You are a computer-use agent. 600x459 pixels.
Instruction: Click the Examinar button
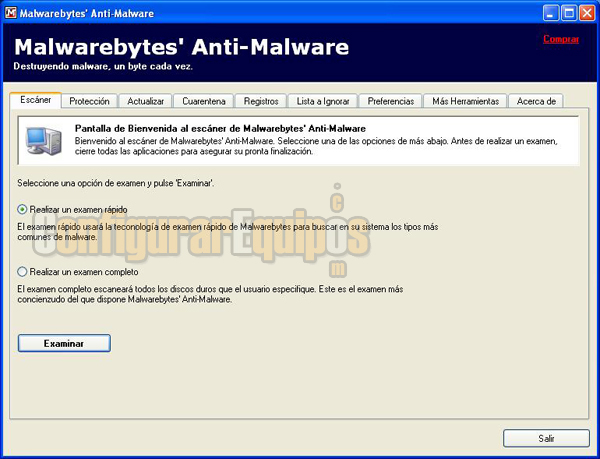(x=64, y=343)
